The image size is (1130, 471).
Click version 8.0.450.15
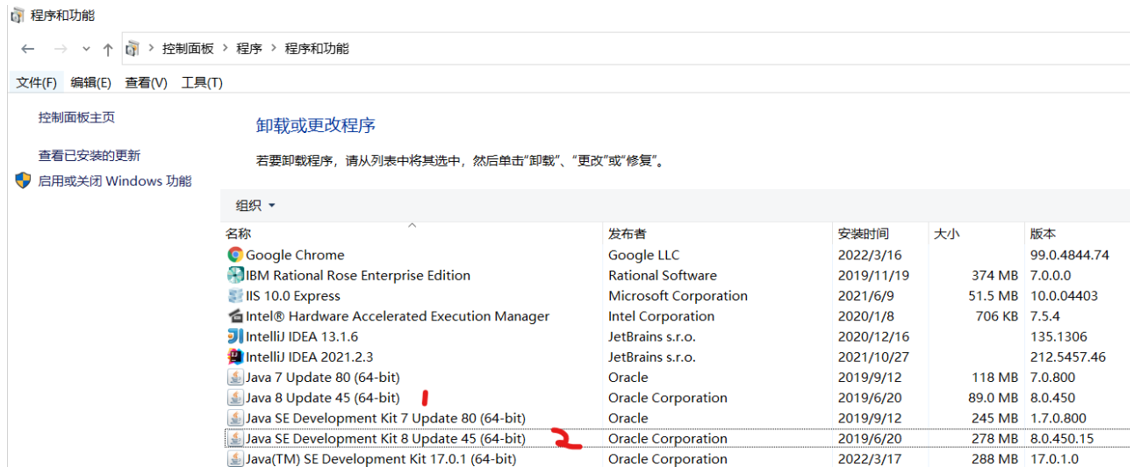point(1064,439)
